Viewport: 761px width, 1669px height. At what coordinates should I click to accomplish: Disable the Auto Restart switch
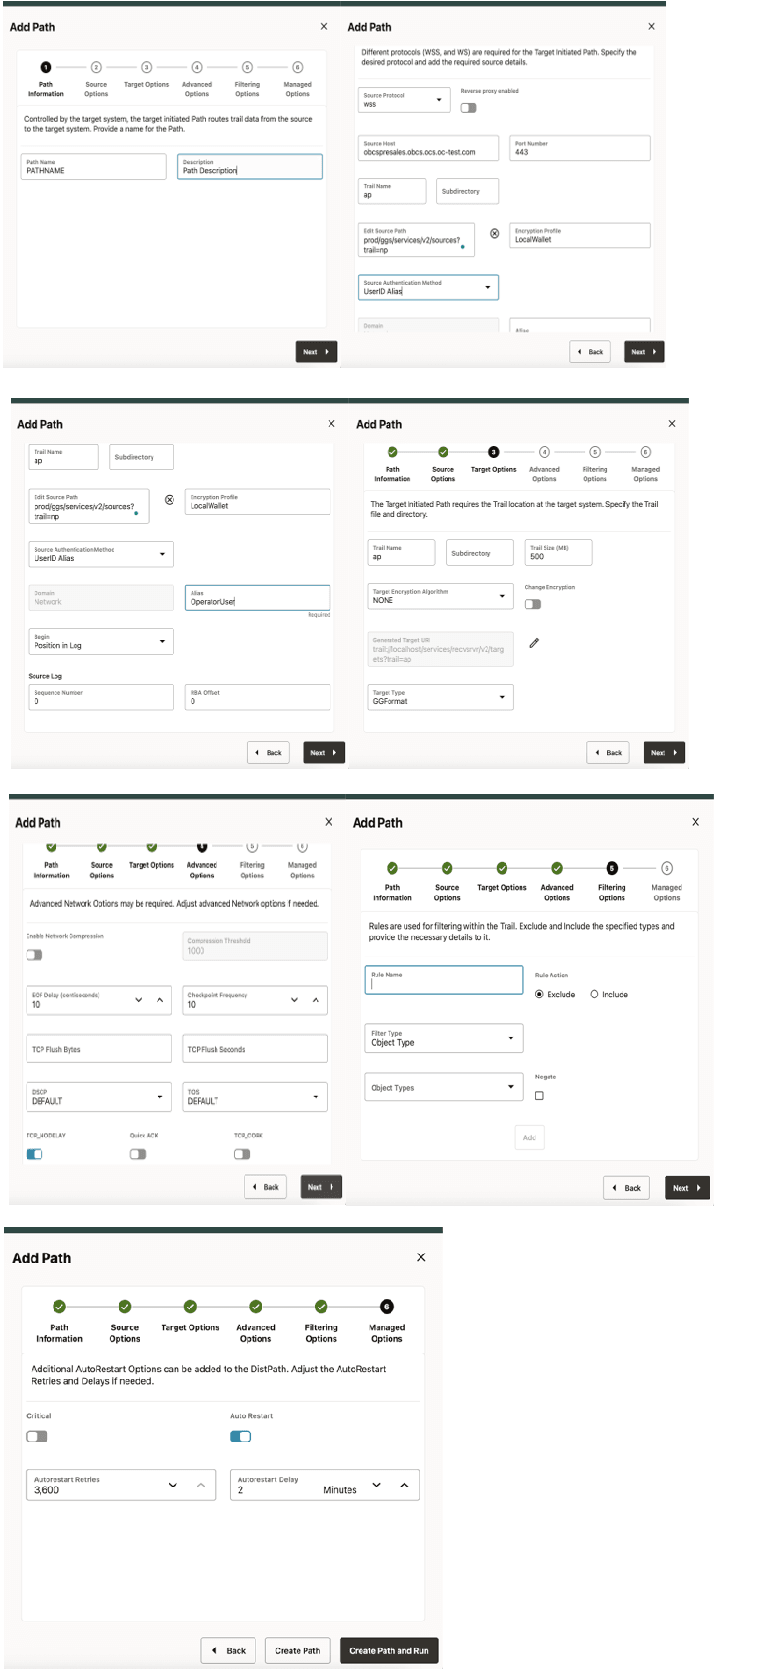(x=241, y=1436)
